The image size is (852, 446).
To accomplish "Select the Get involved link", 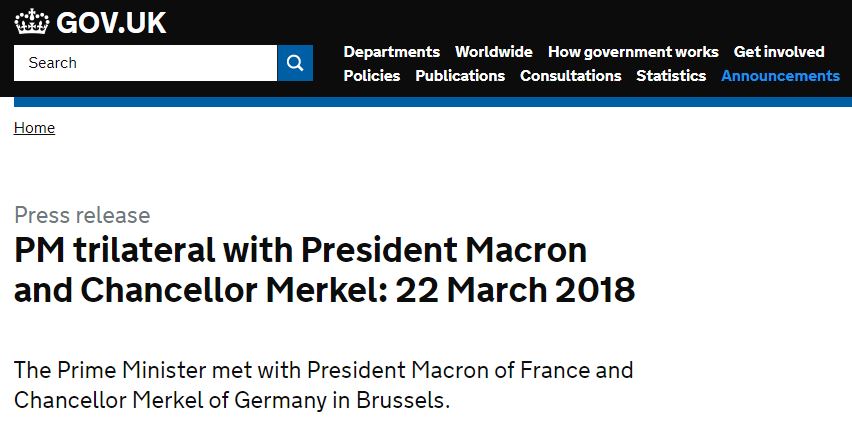I will point(779,52).
